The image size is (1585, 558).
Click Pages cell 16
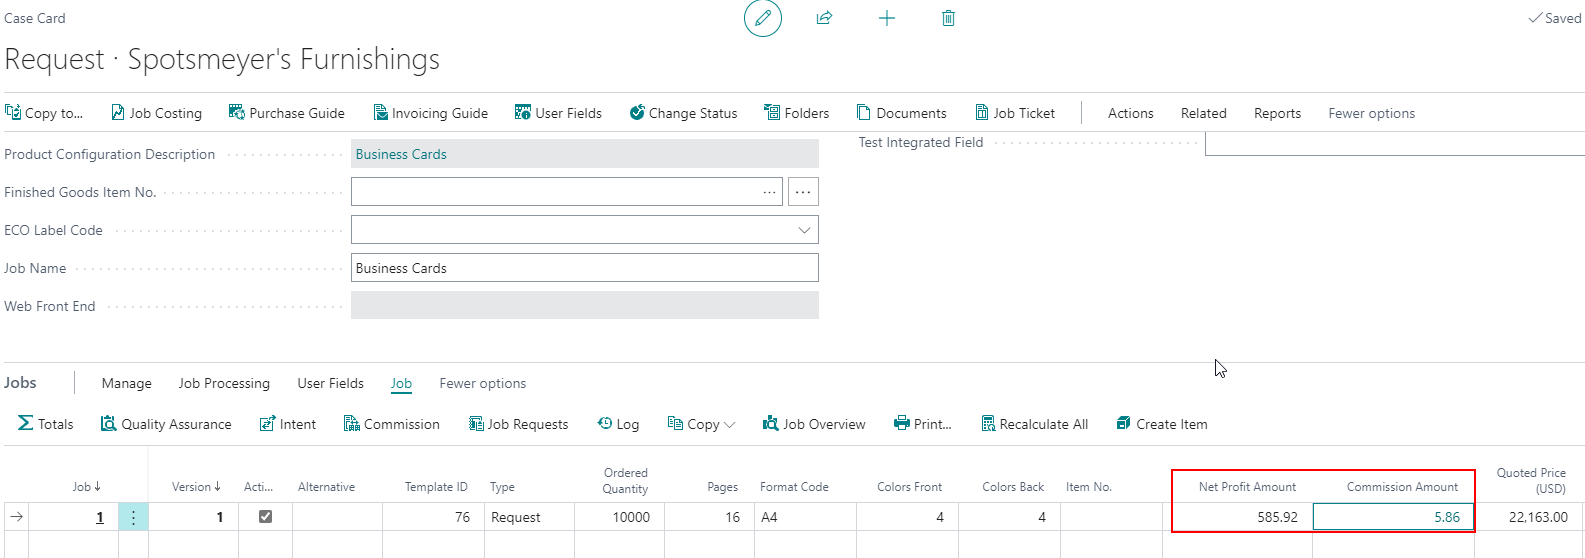[x=706, y=517]
